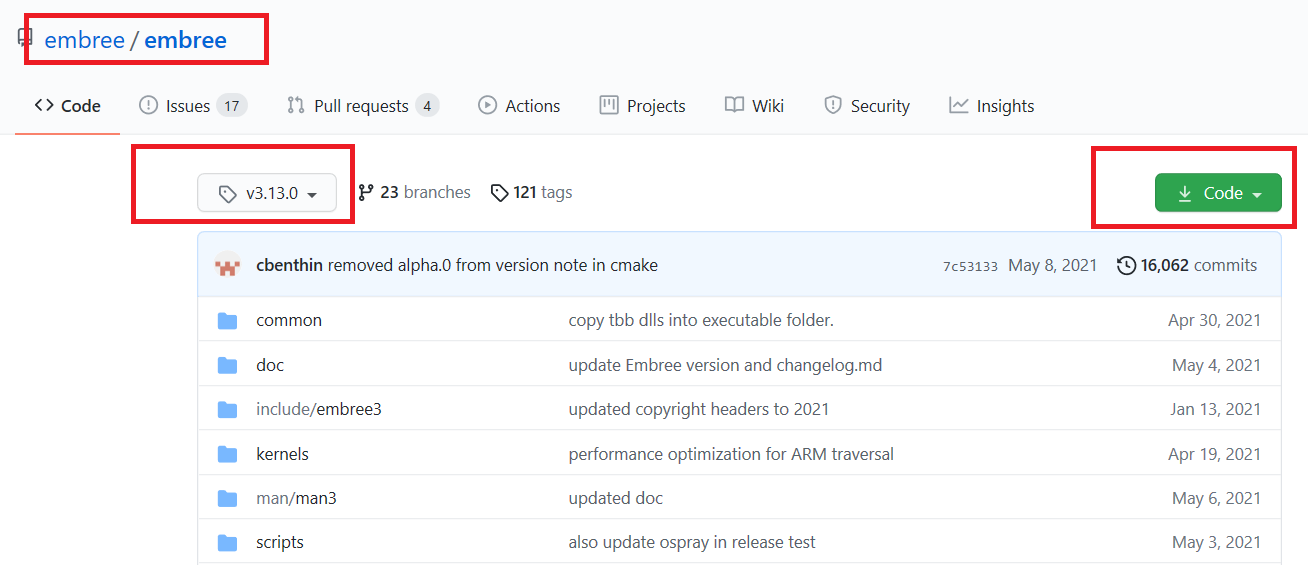Open the embree owner link
The image size is (1308, 565).
click(84, 40)
